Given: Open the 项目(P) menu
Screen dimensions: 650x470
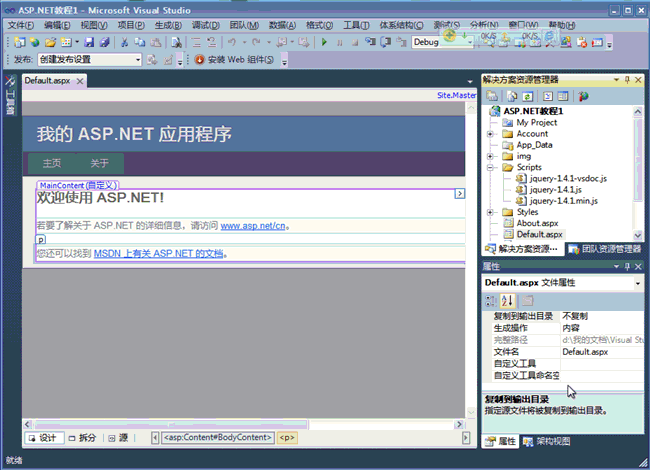Looking at the screenshot, I should pyautogui.click(x=131, y=25).
